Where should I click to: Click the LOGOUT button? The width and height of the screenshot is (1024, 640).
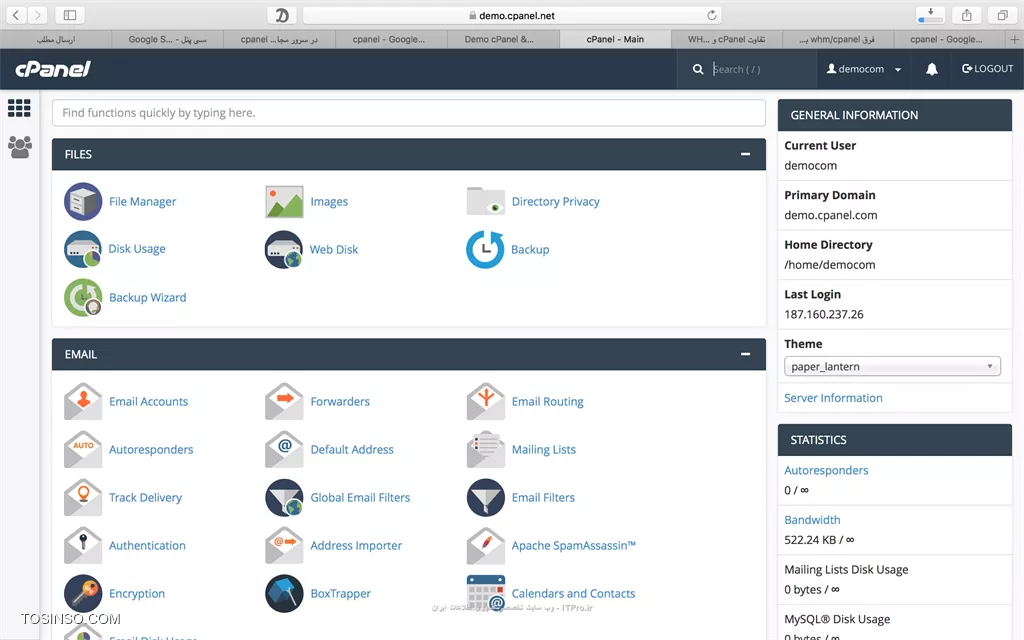(x=987, y=69)
